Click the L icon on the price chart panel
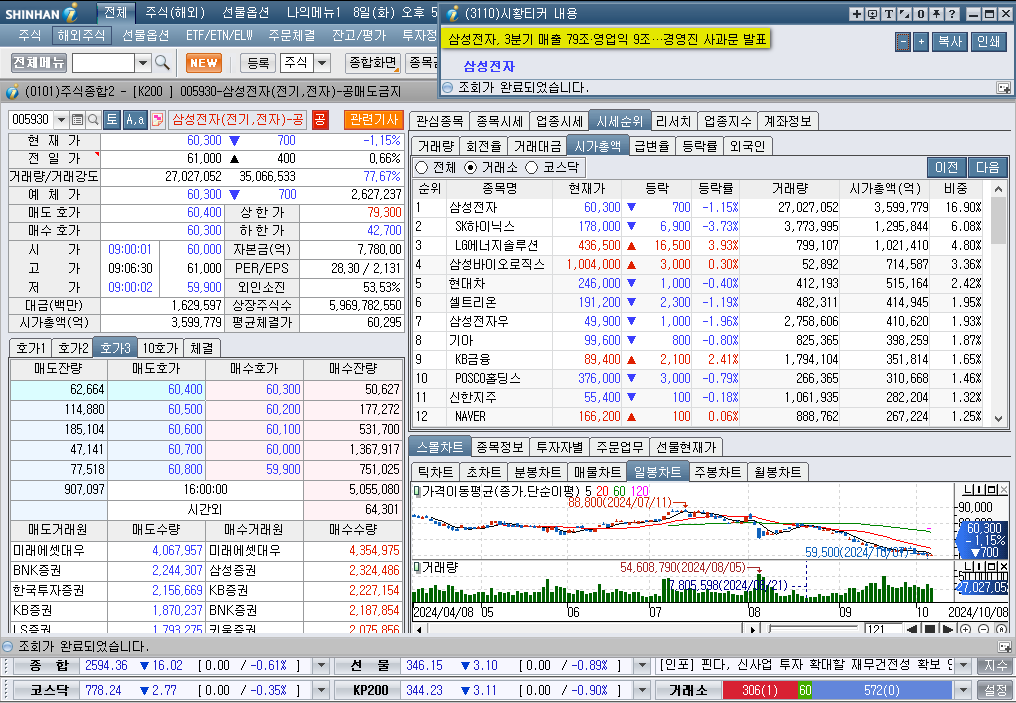1016x703 pixels. [968, 490]
